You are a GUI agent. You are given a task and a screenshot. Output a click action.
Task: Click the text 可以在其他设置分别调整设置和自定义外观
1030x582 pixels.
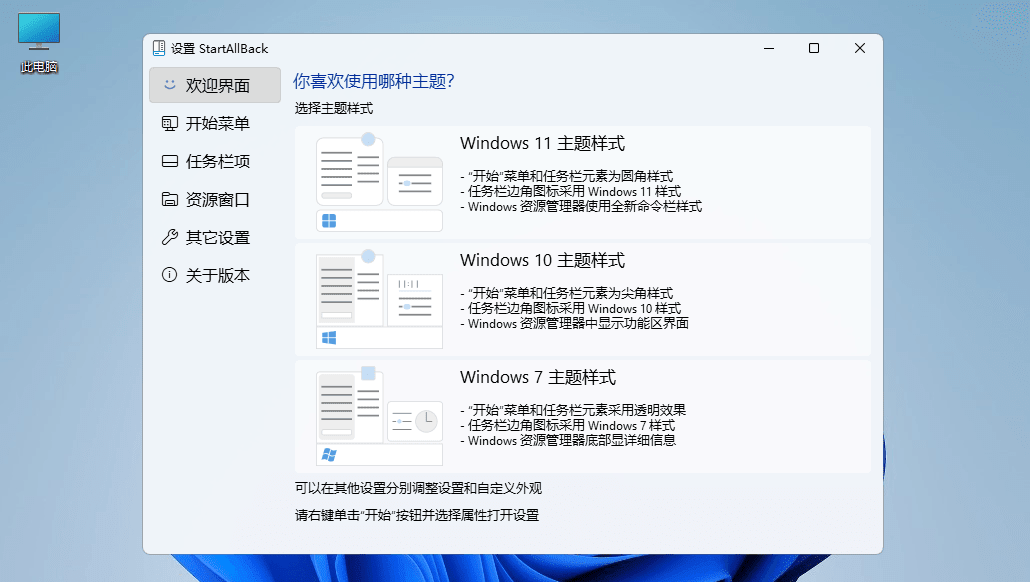point(418,488)
